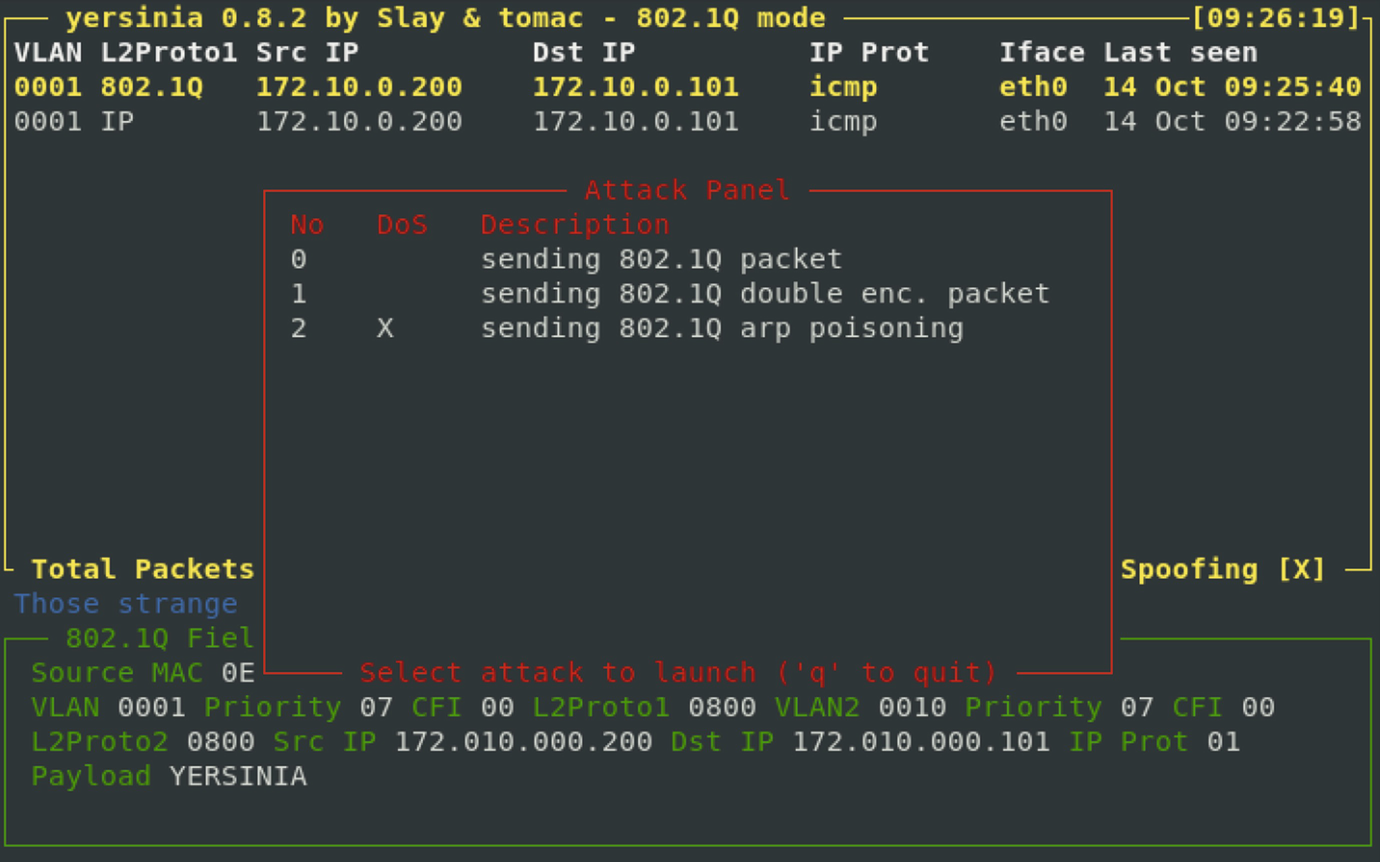Toggle the Spoofing [X] indicator
Image resolution: width=1380 pixels, height=862 pixels.
(1223, 569)
